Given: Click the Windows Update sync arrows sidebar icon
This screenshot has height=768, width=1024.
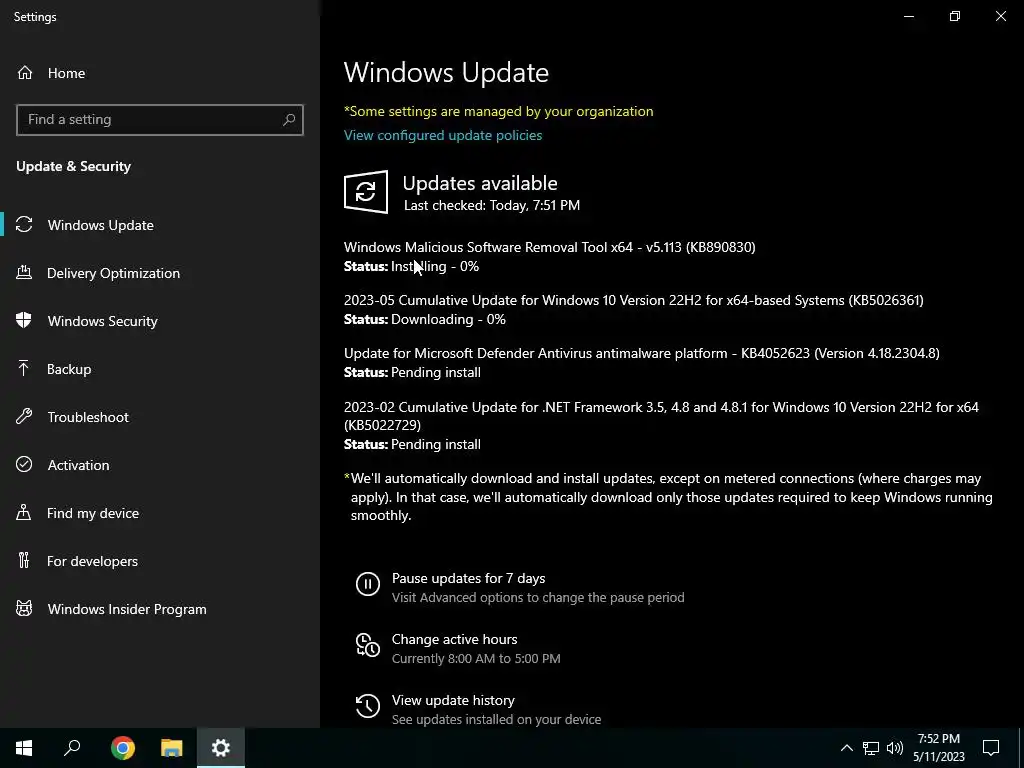Looking at the screenshot, I should click(24, 225).
